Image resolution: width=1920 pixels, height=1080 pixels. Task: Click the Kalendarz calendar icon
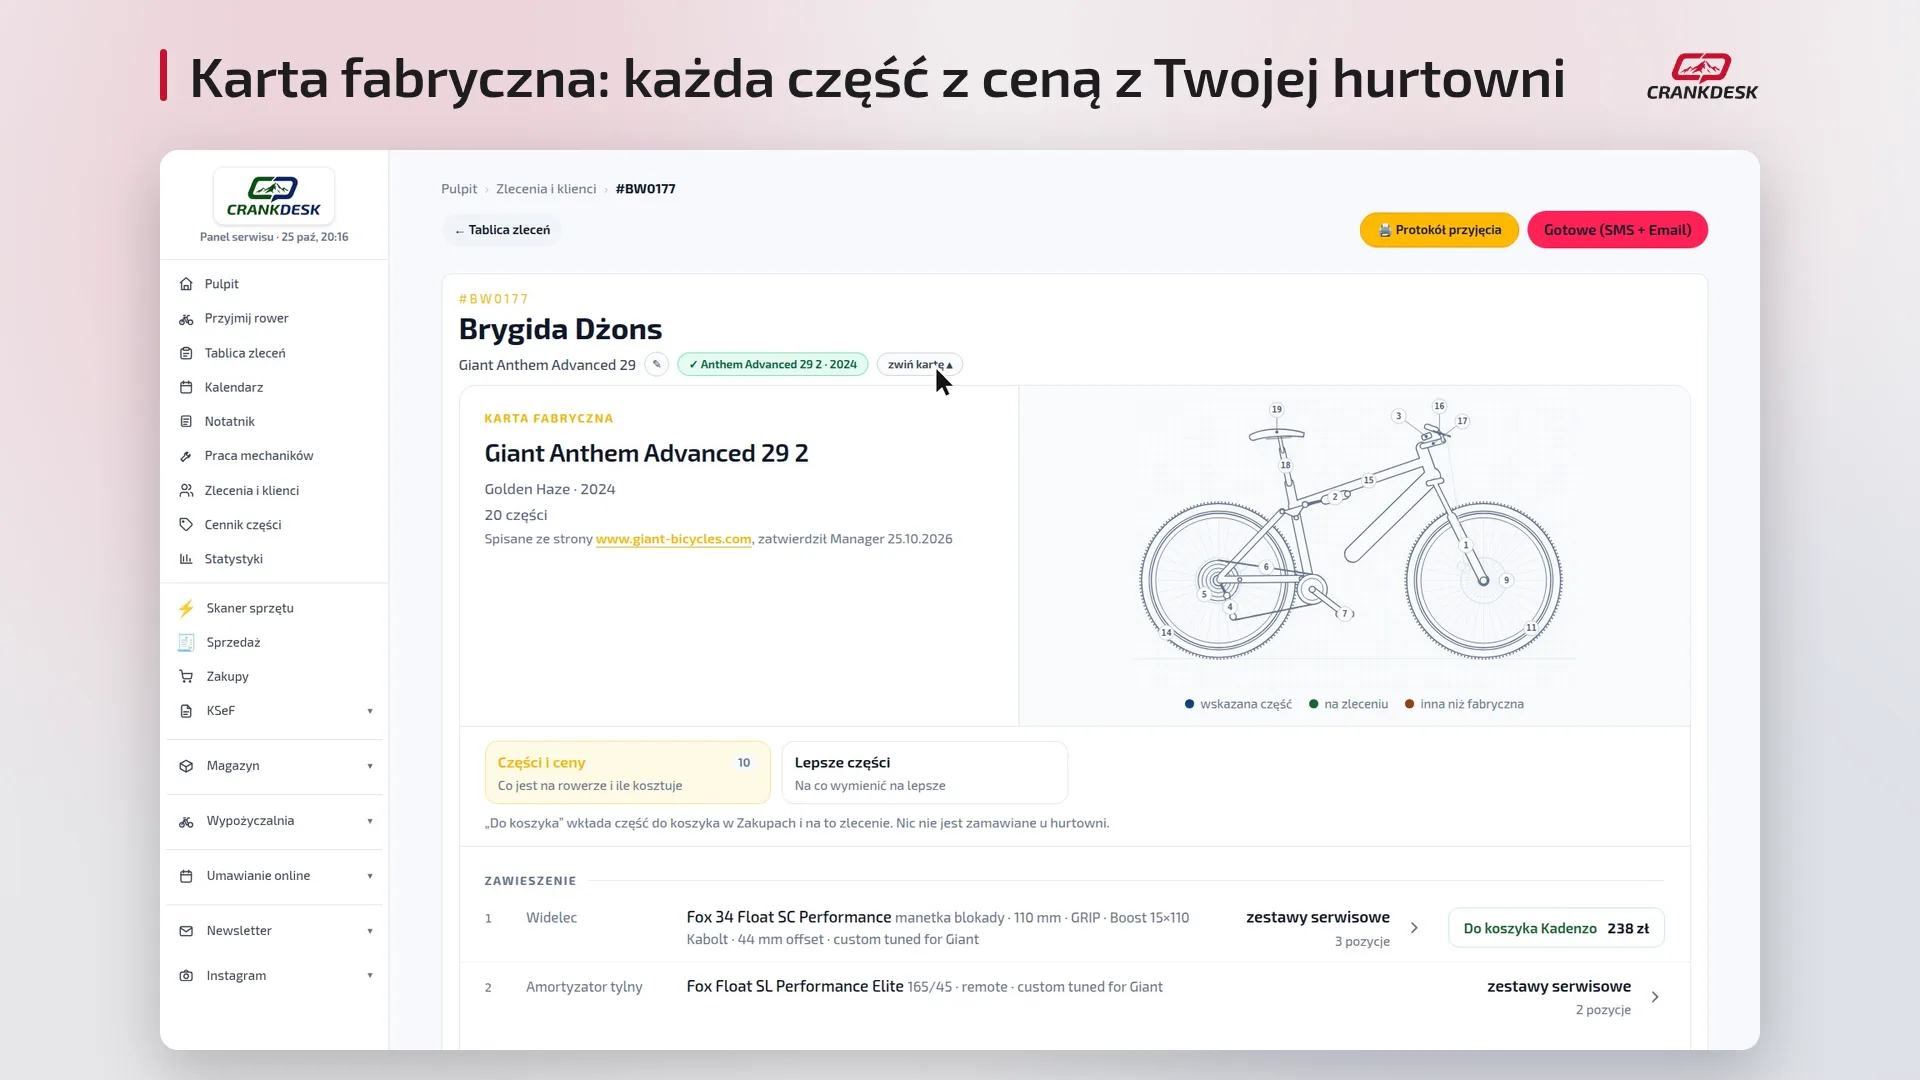click(186, 387)
